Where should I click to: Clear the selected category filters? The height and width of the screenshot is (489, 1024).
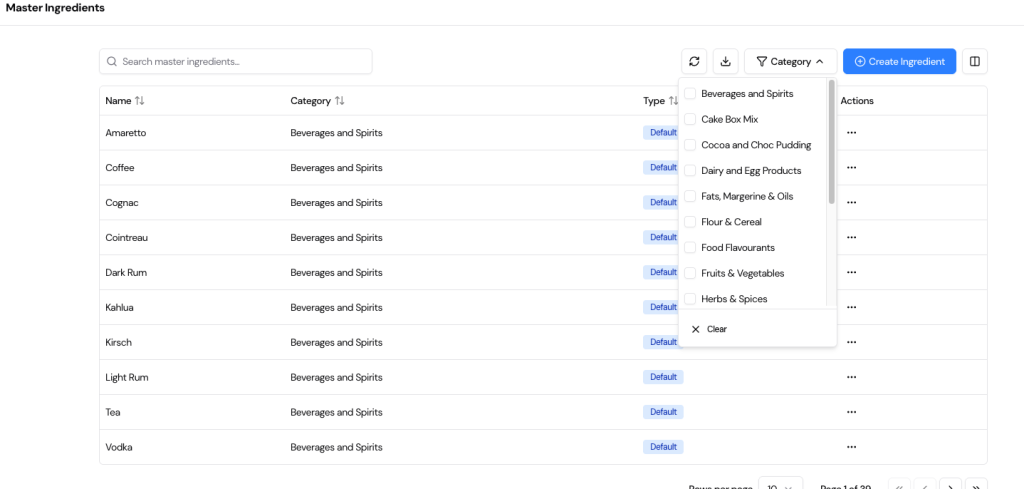pyautogui.click(x=709, y=329)
